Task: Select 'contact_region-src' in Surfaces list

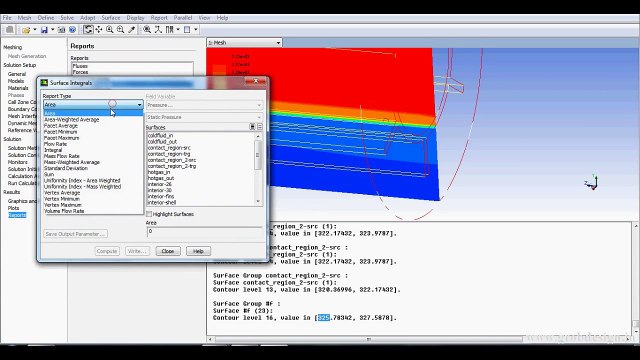Action: point(169,148)
